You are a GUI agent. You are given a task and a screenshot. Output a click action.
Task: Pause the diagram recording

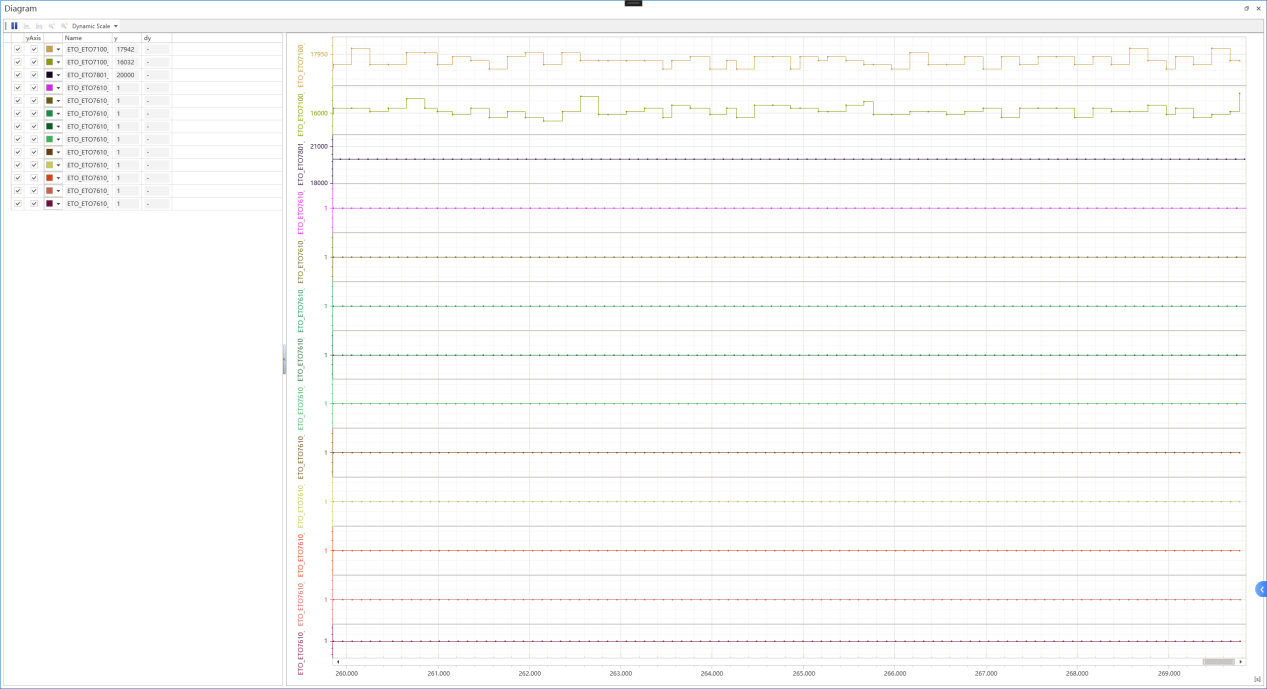14,26
